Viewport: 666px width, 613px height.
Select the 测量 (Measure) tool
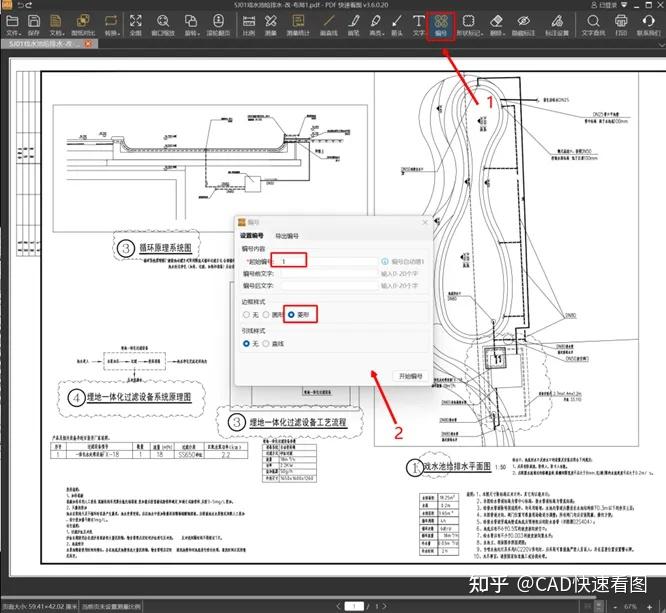(271, 25)
